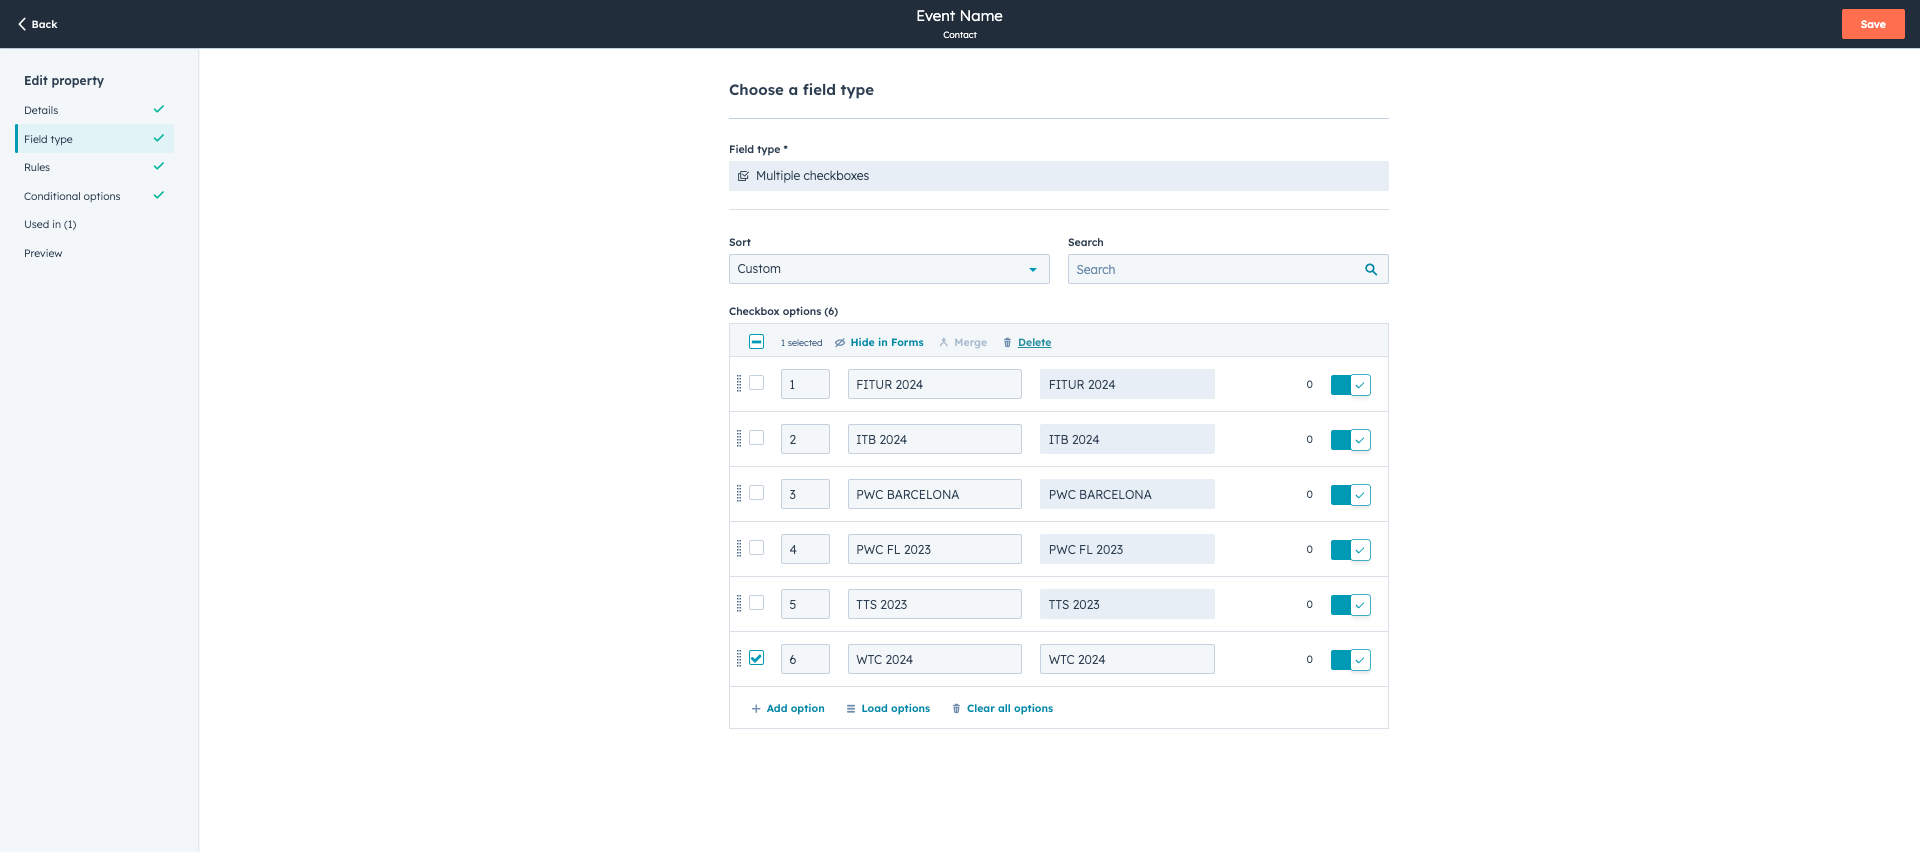Toggle the in-forms switch for ITB 2024
The width and height of the screenshot is (1920, 852).
(1350, 440)
